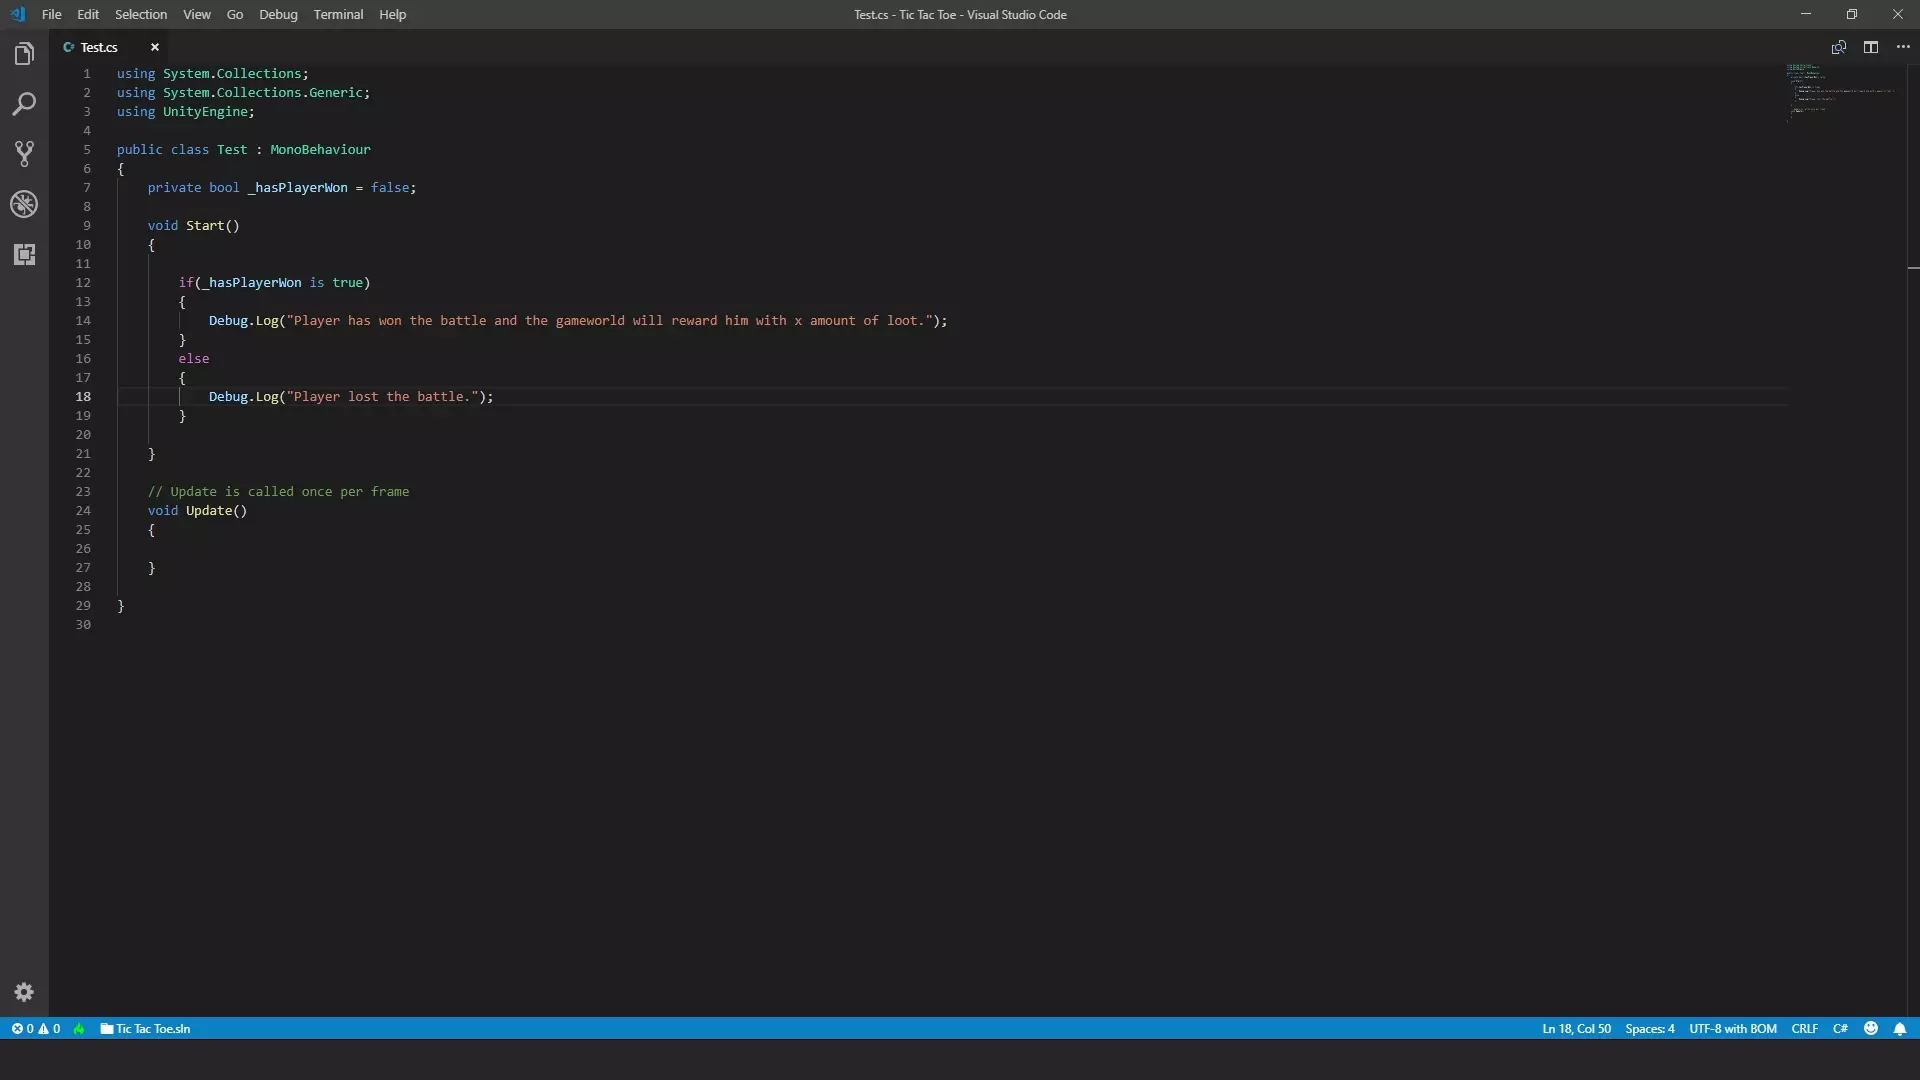The width and height of the screenshot is (1920, 1080).
Task: Open the Help menu
Action: (x=392, y=14)
